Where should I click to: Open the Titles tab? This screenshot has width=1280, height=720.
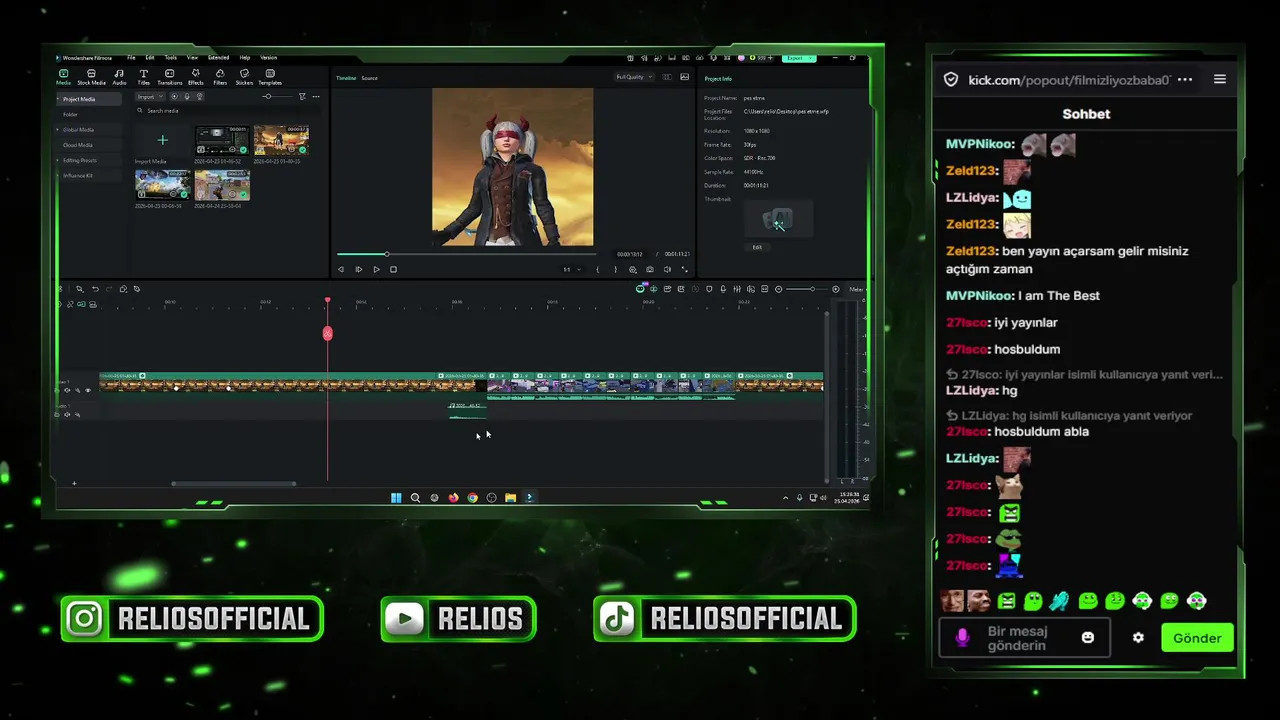(x=143, y=77)
